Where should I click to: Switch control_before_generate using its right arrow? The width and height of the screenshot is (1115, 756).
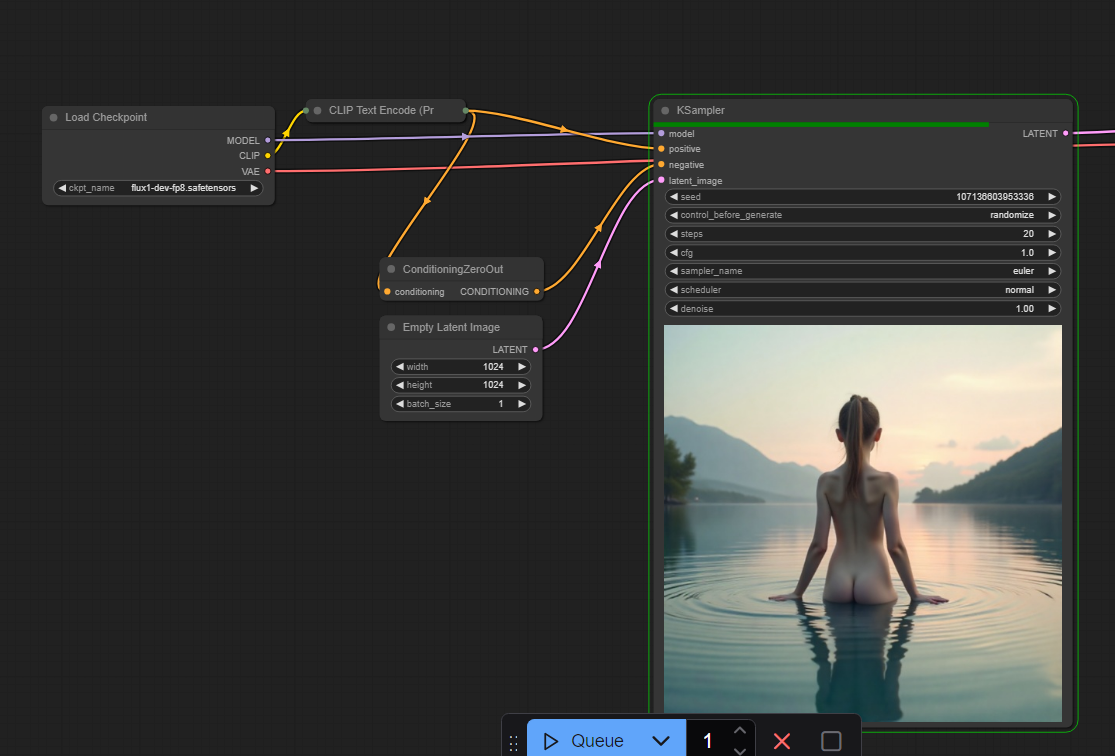(x=1052, y=215)
